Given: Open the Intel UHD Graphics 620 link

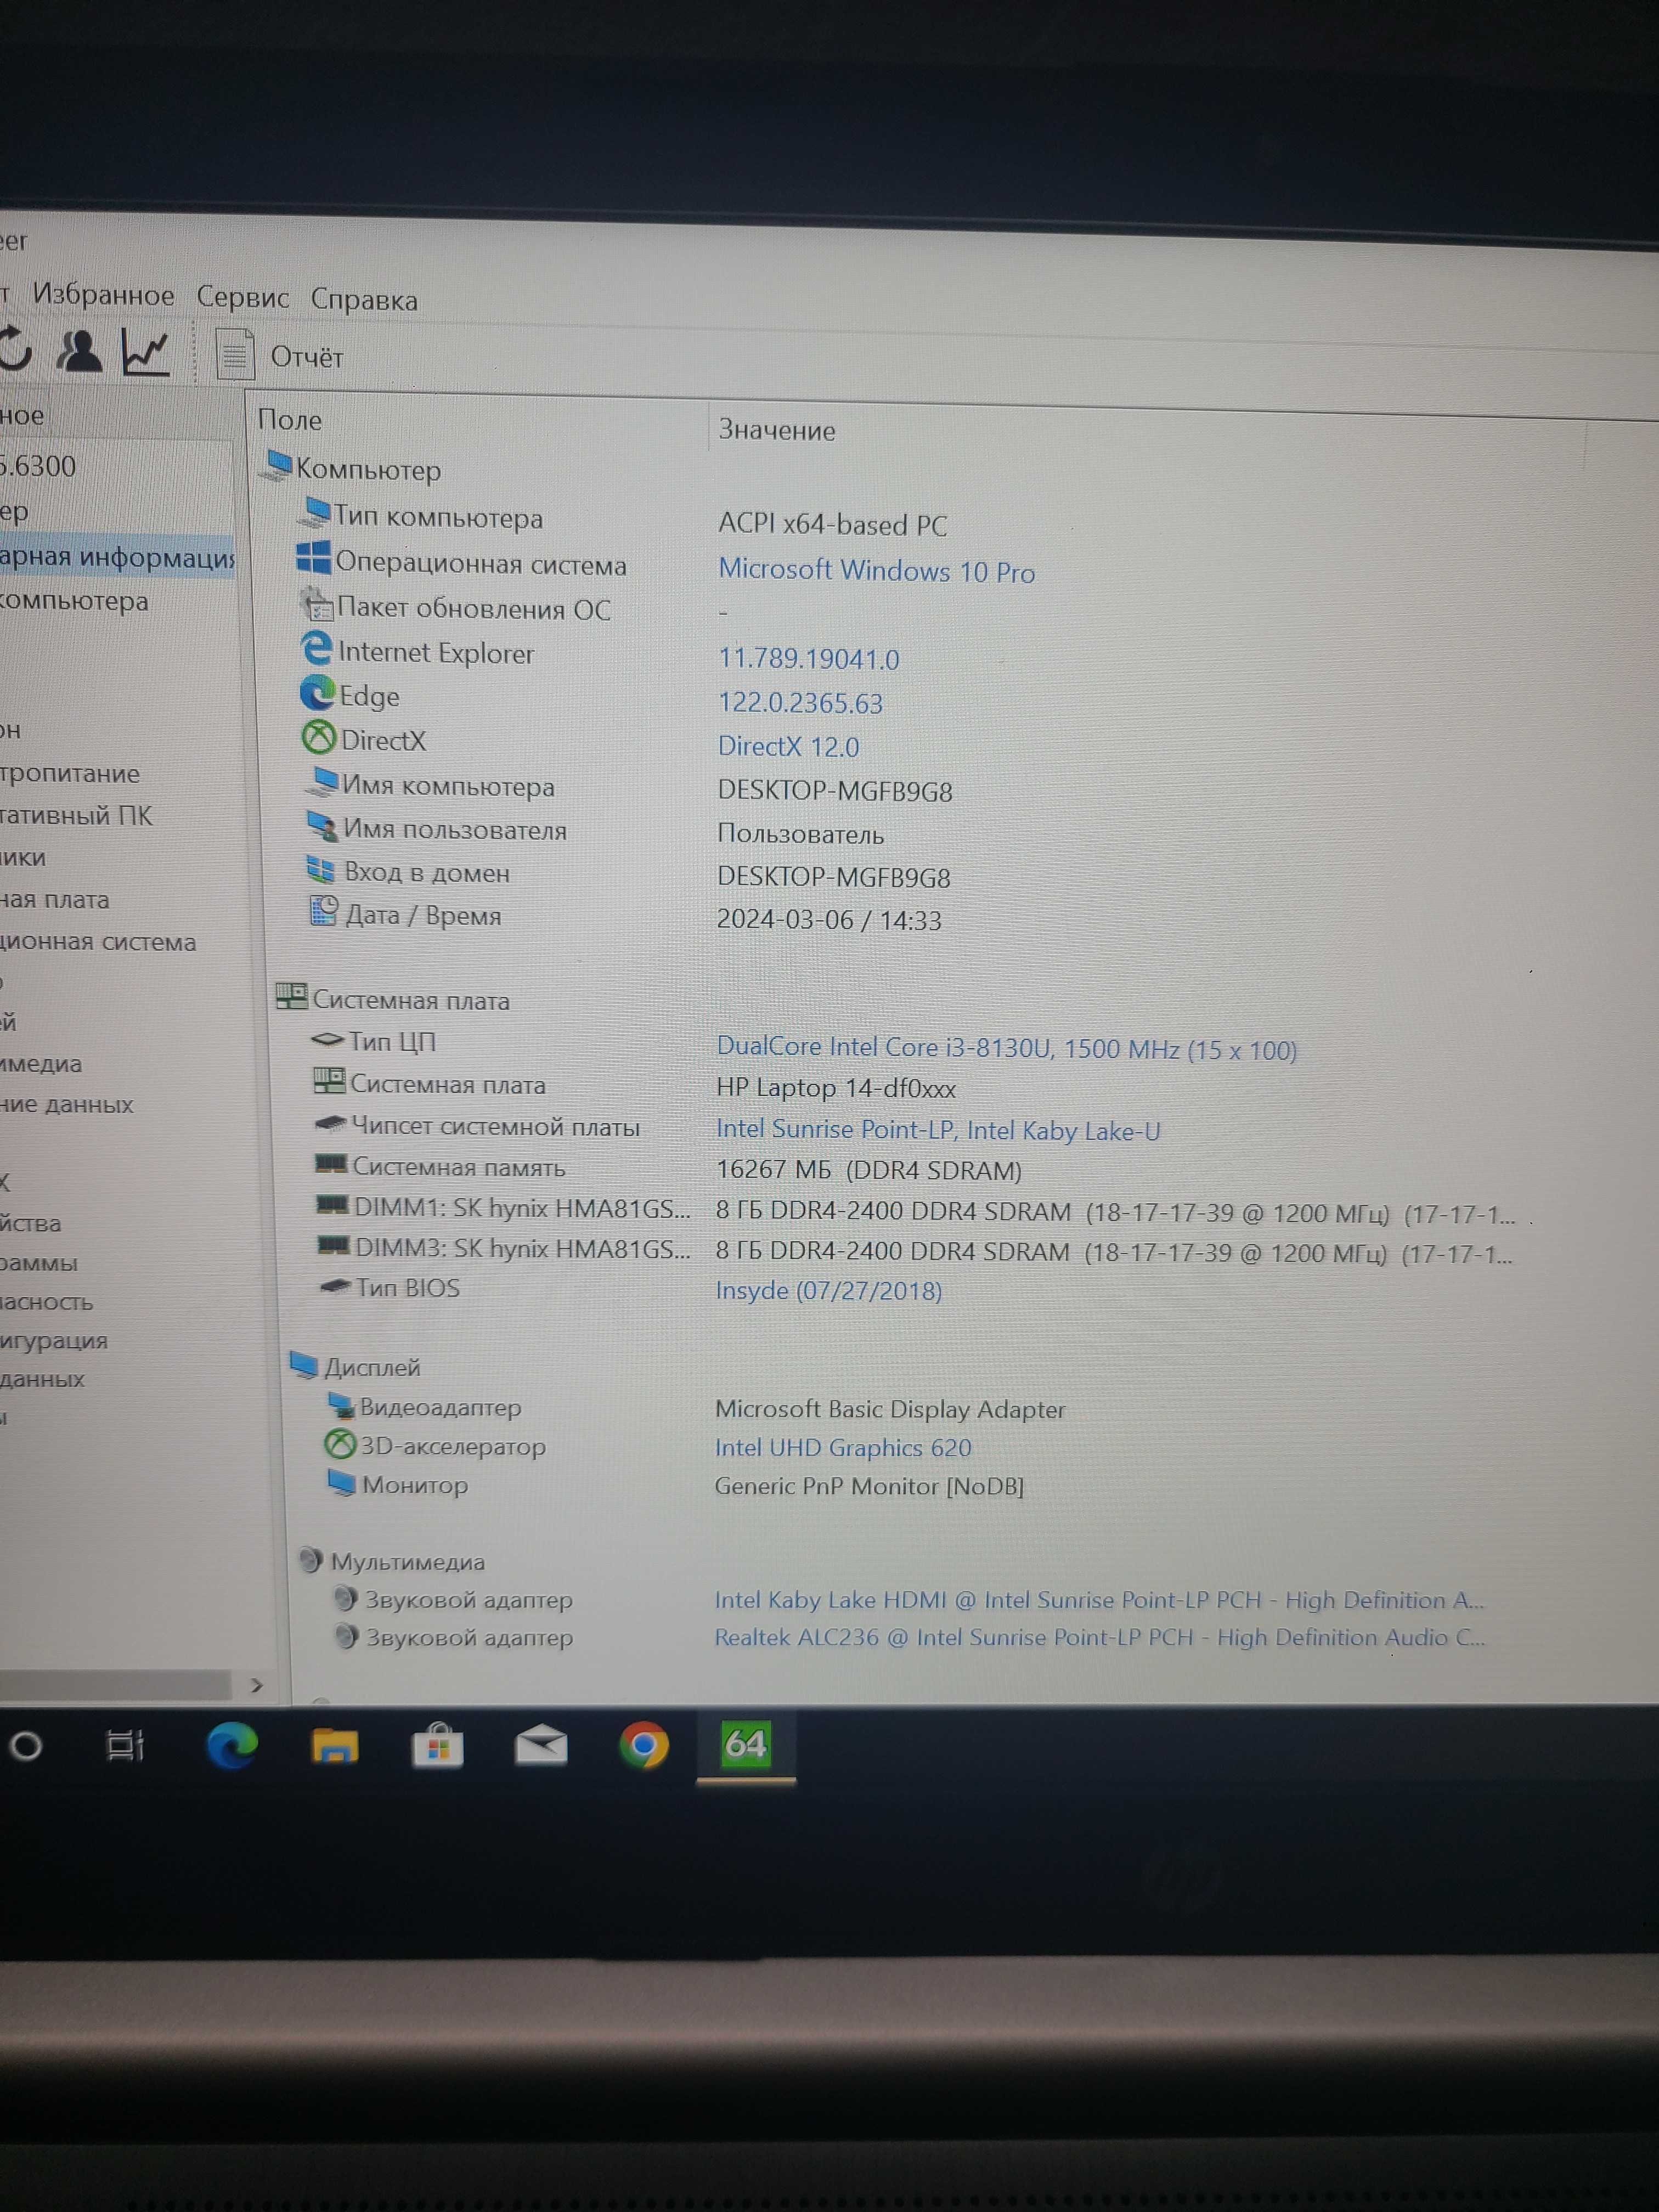Looking at the screenshot, I should [843, 1447].
